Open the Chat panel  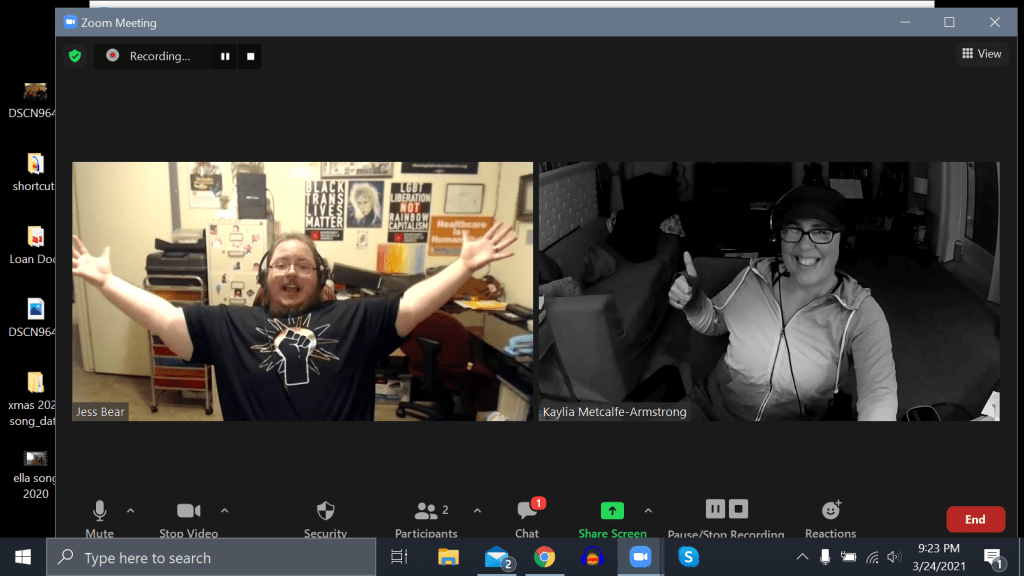pyautogui.click(x=527, y=512)
